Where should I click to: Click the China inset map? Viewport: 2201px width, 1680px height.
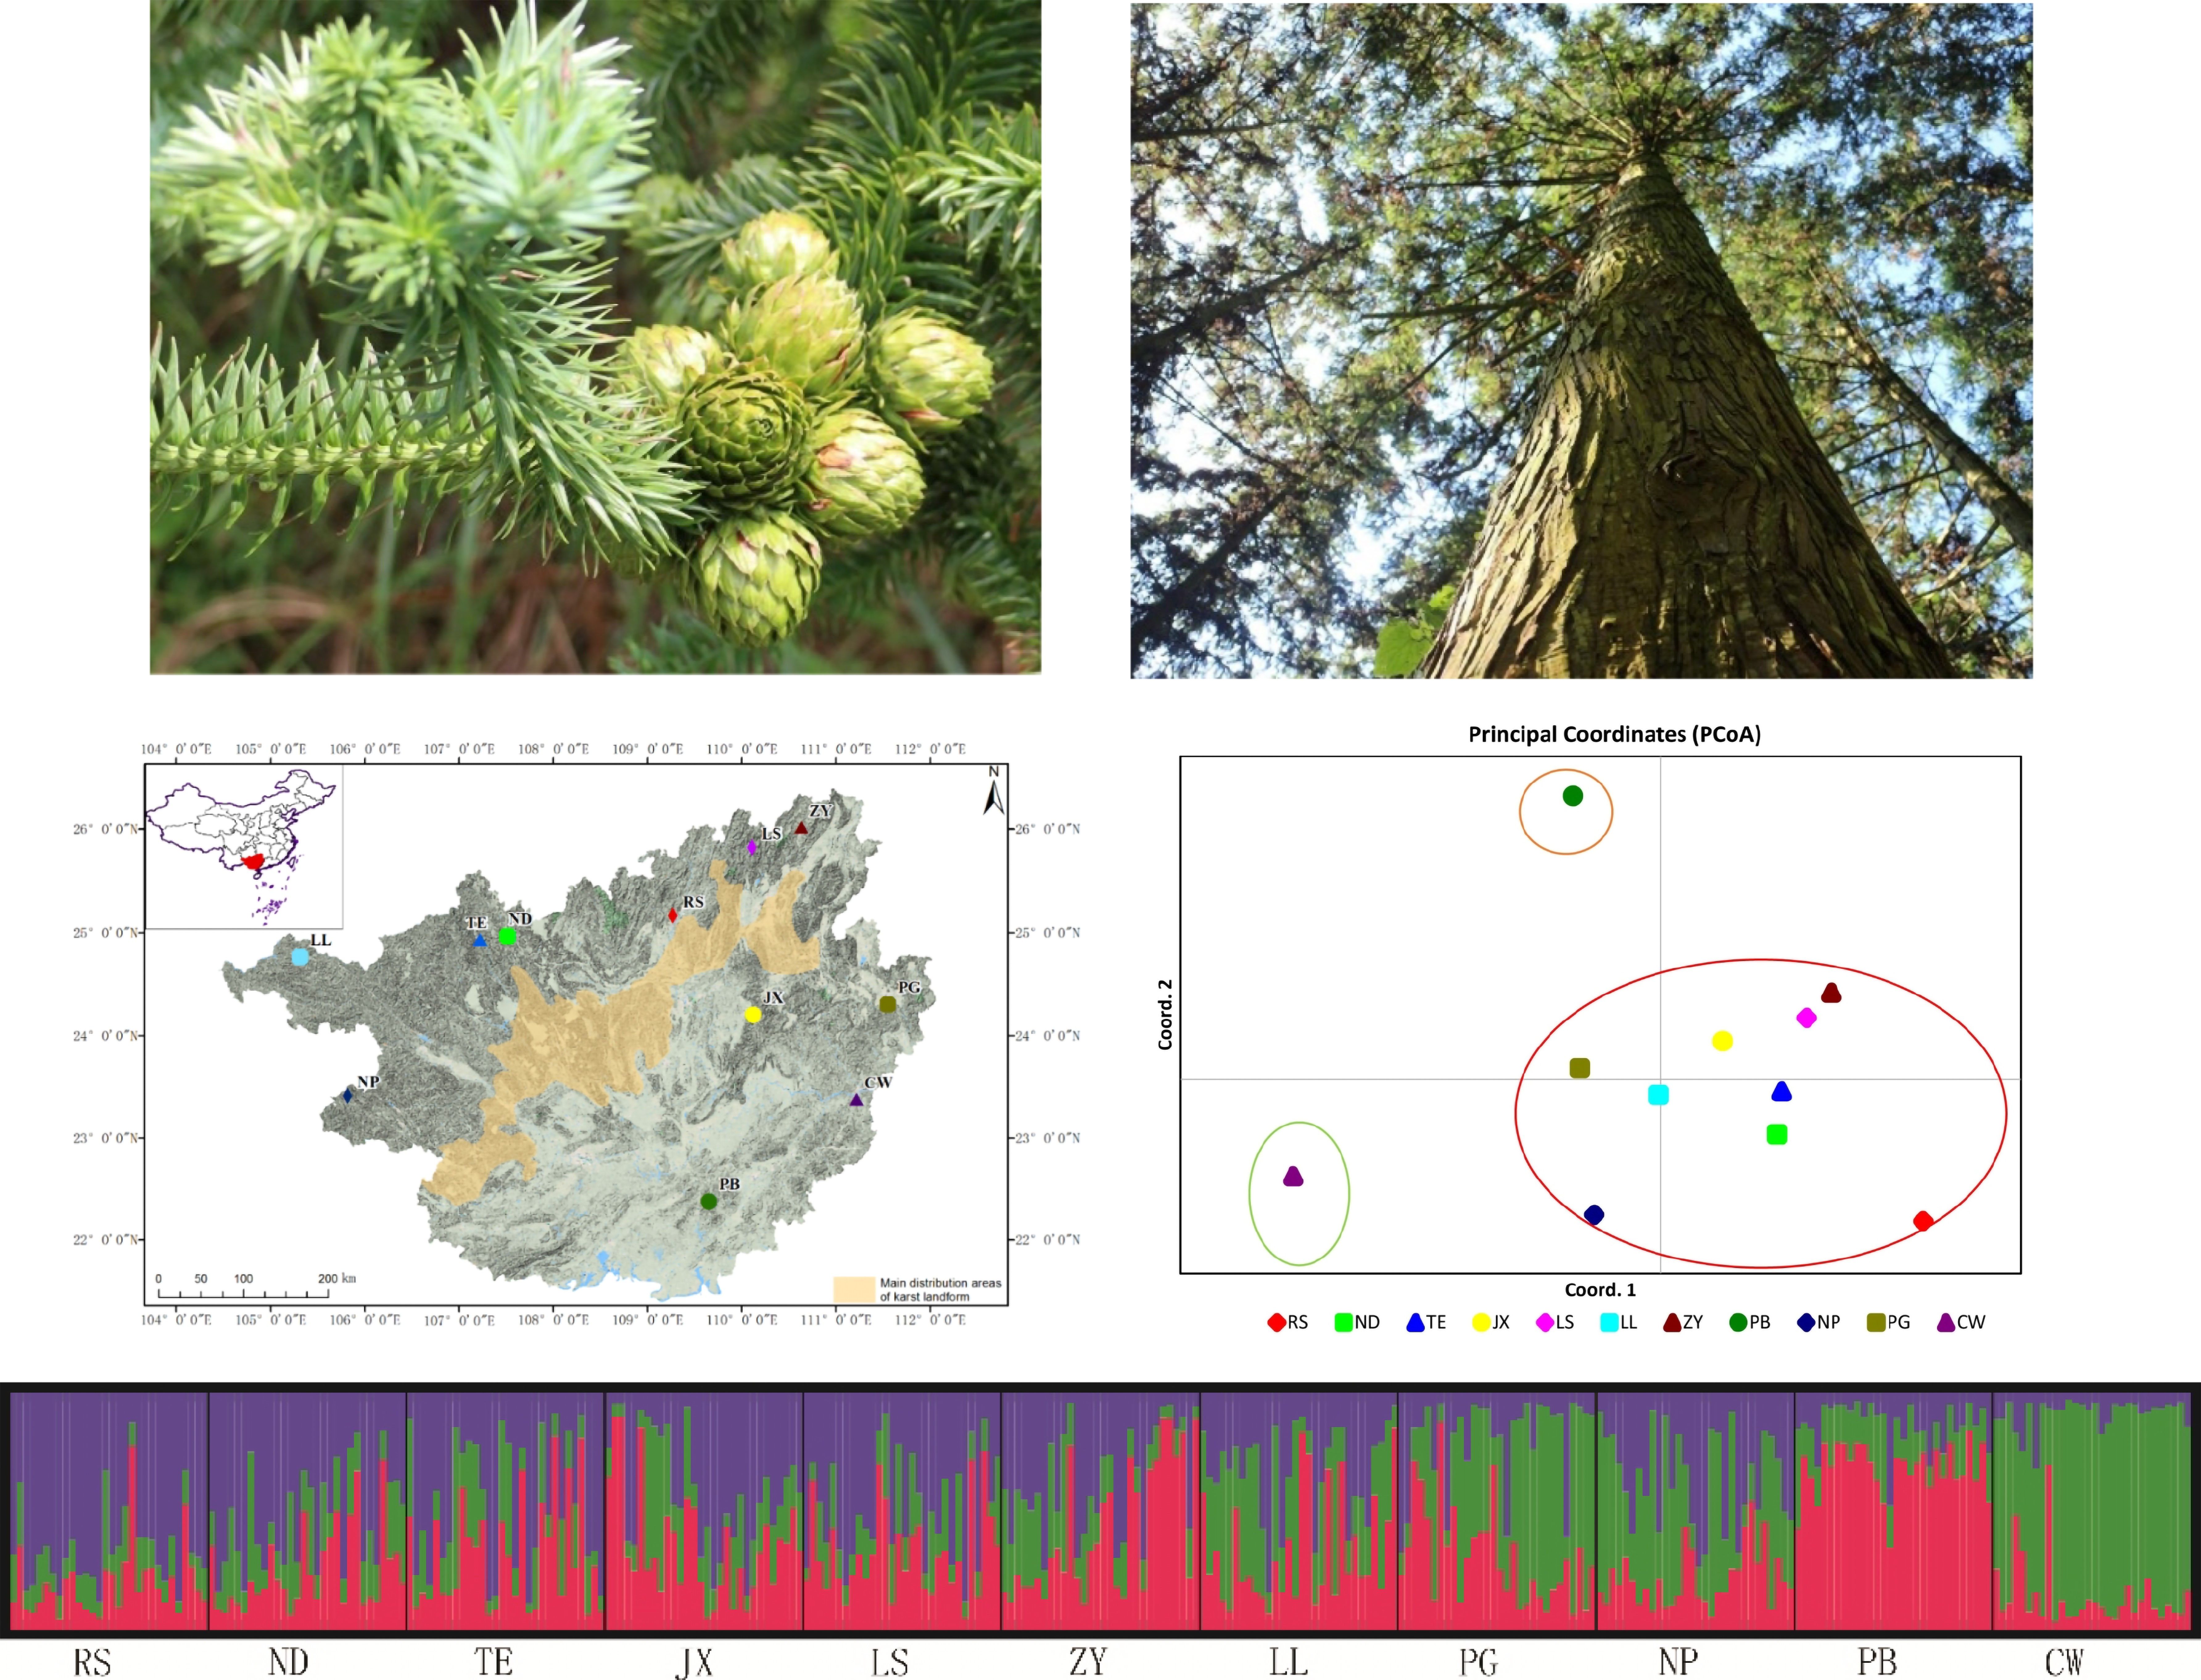244,847
